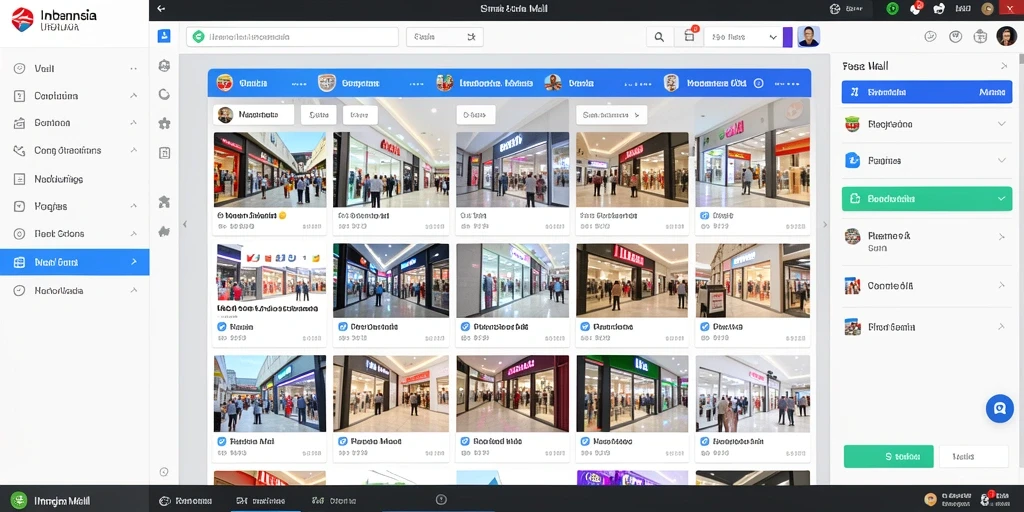Open the toolbar dropdown beside the purple swatch
The height and width of the screenshot is (512, 1024).
tap(743, 37)
